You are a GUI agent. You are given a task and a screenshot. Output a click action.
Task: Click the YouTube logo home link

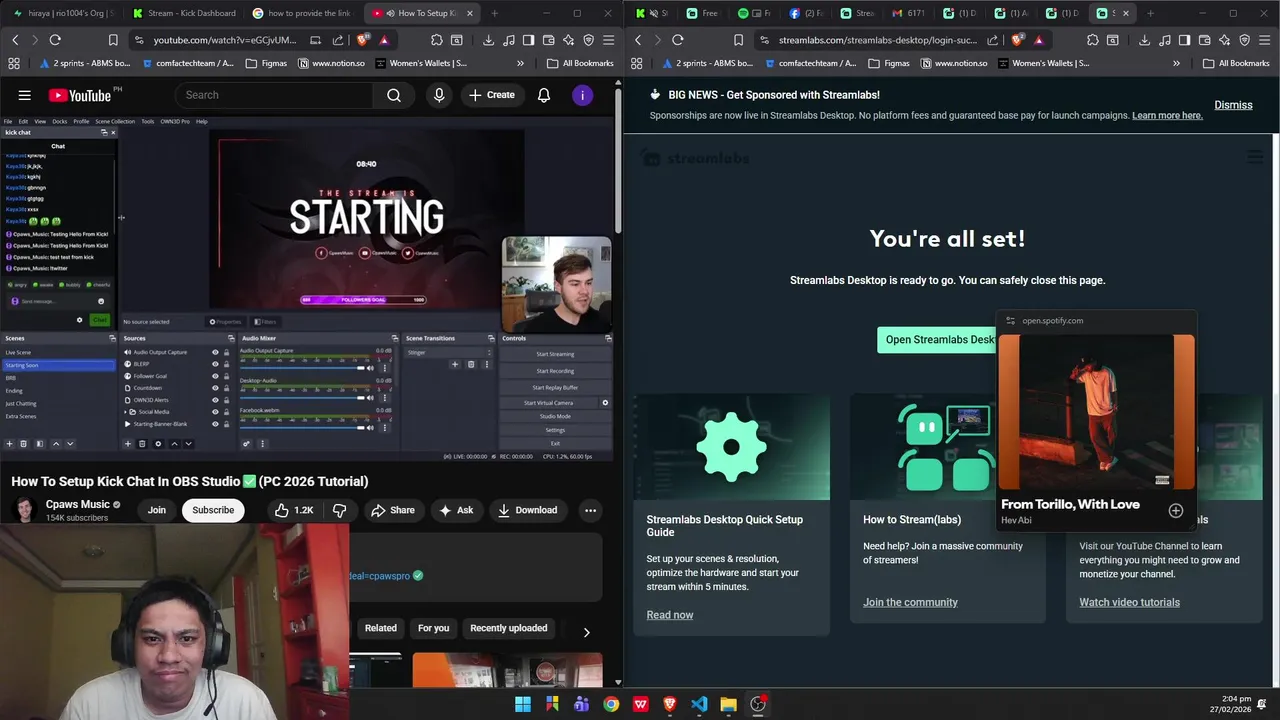(x=79, y=95)
